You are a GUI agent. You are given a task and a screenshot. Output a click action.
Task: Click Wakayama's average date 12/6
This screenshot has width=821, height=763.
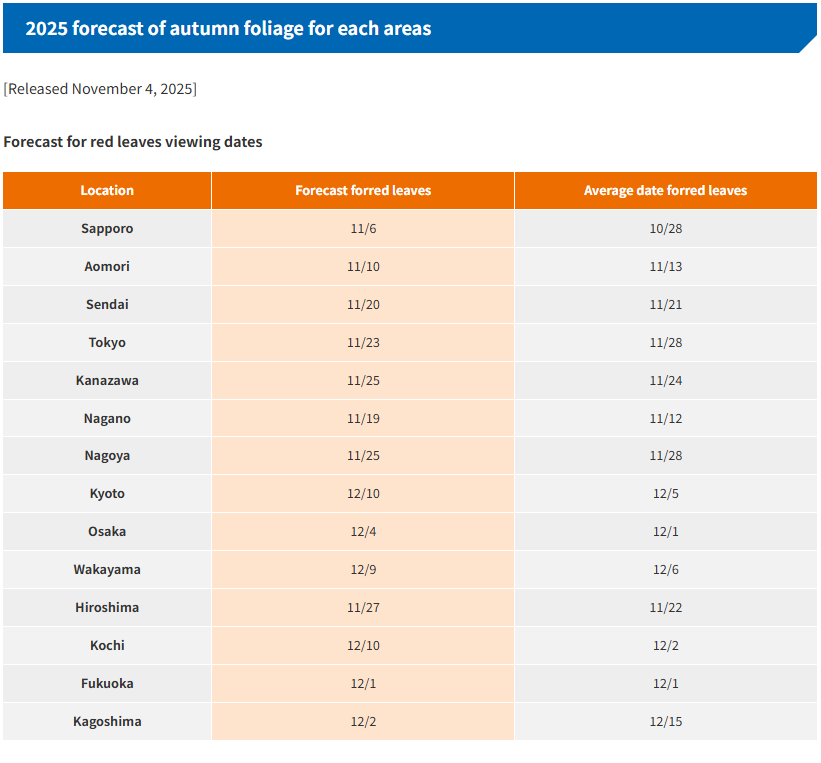pyautogui.click(x=665, y=569)
